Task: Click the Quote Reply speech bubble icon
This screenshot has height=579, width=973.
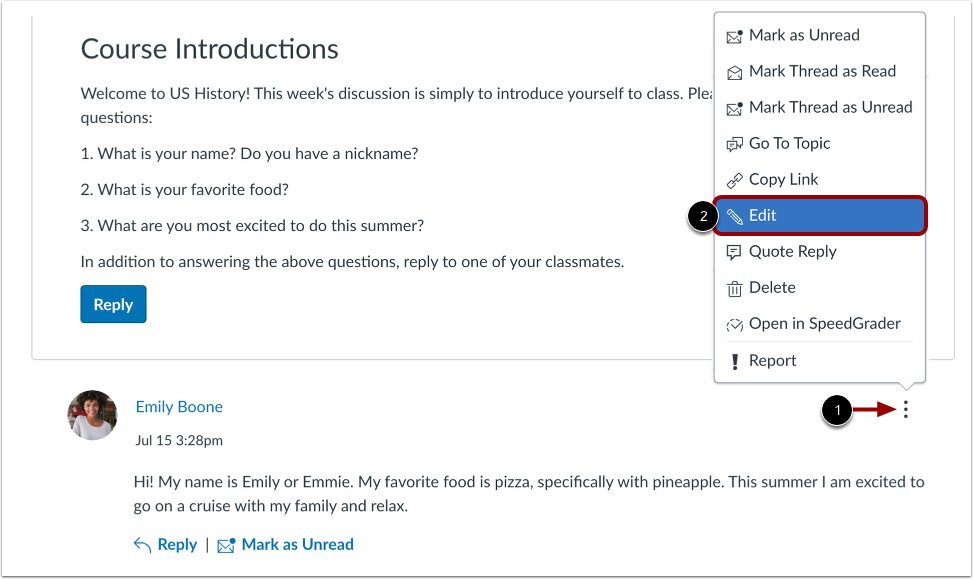Action: click(x=736, y=251)
